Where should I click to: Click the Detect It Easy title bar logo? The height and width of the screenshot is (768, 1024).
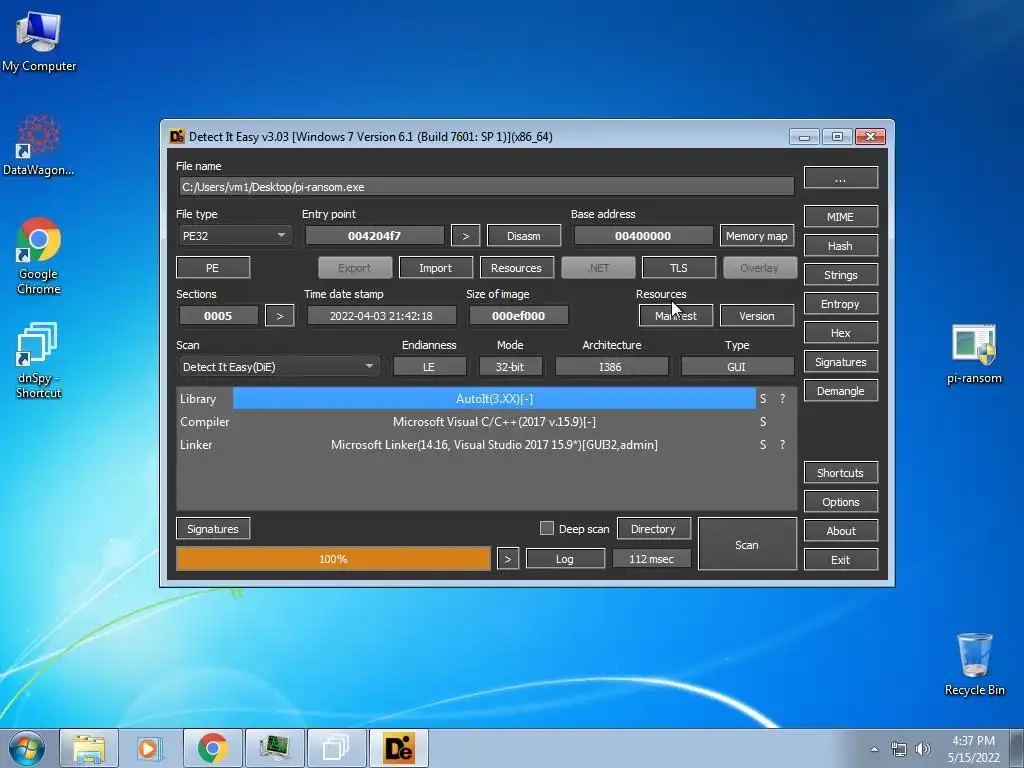(176, 136)
